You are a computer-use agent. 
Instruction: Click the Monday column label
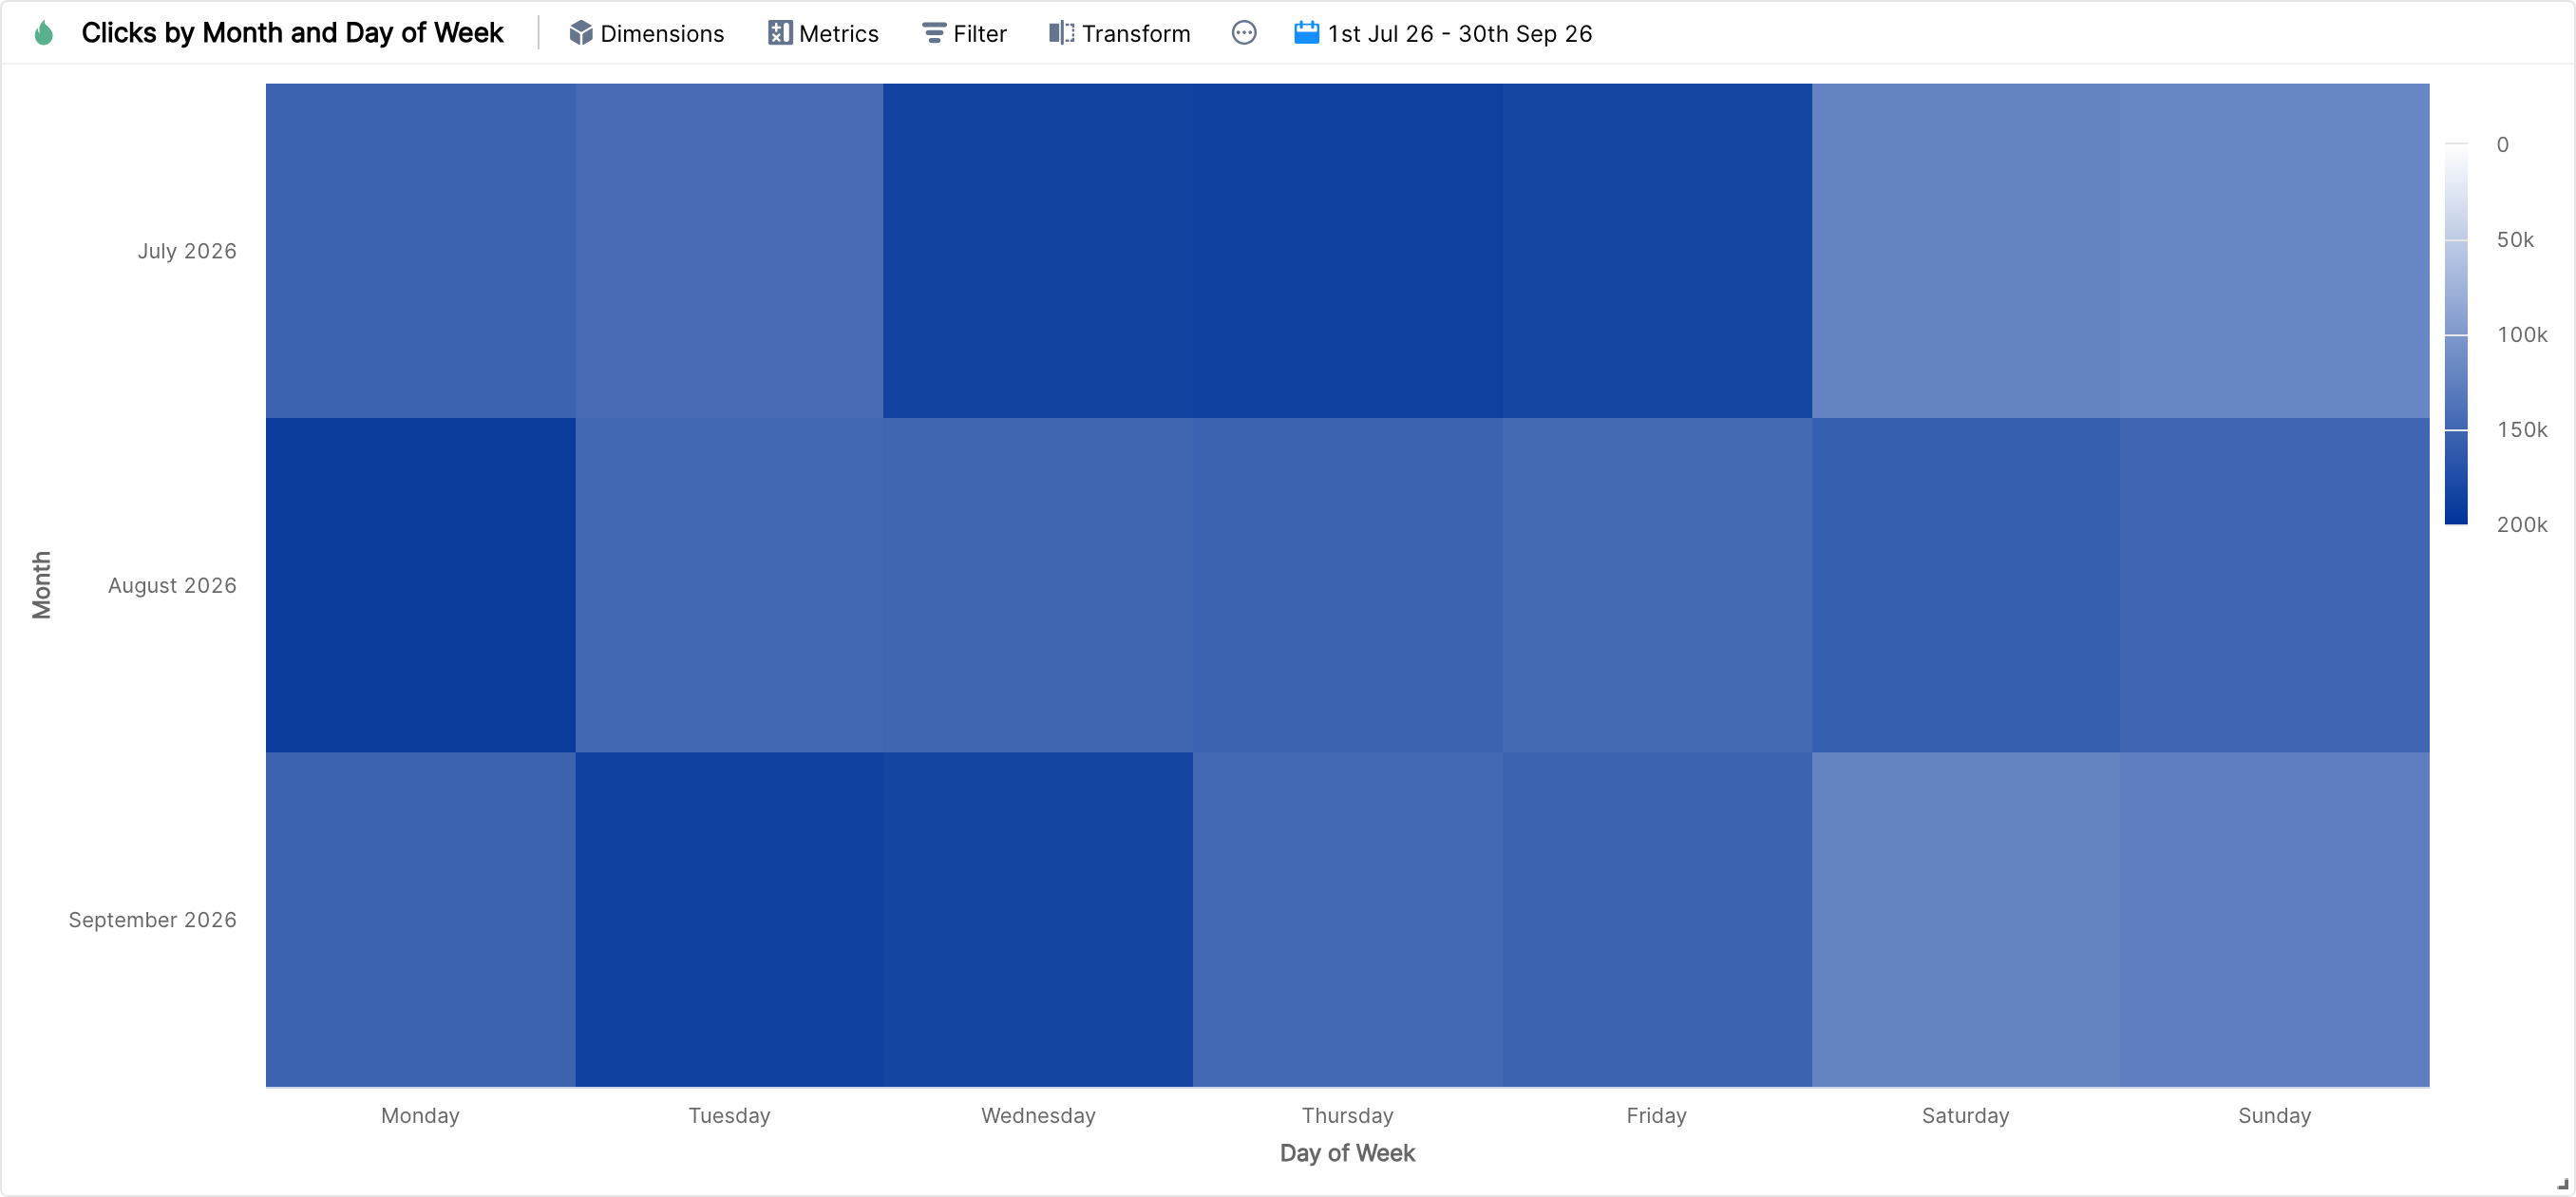[420, 1116]
